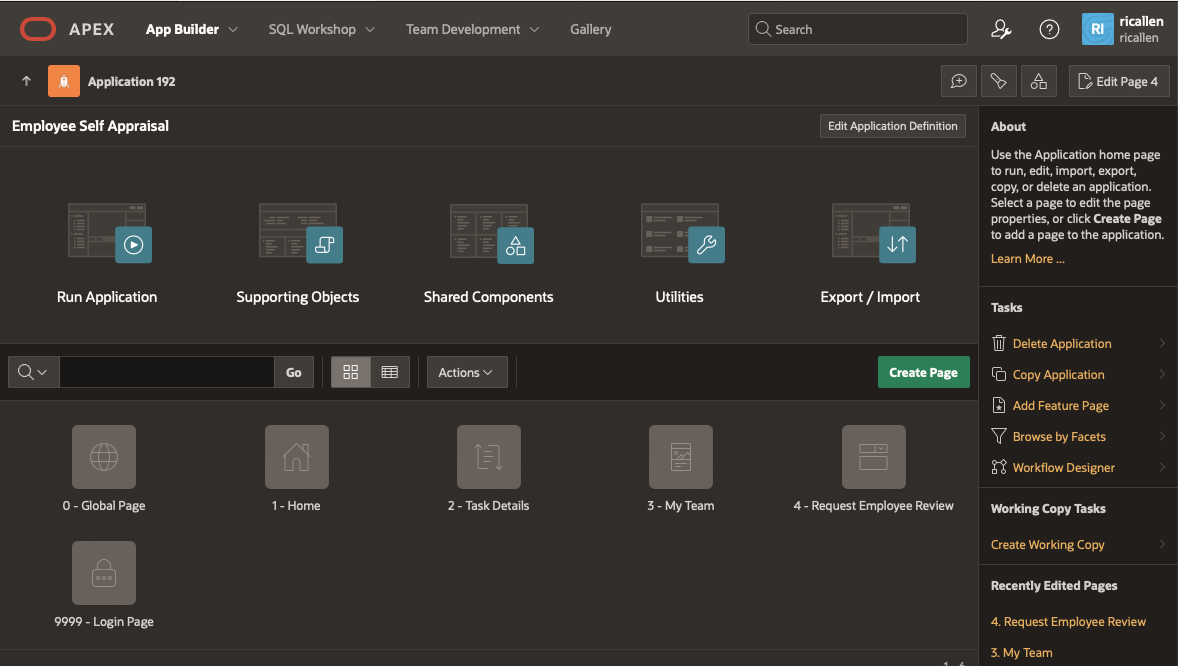The width and height of the screenshot is (1178, 666).
Task: Open the SQL Workshop menu
Action: [x=321, y=30]
